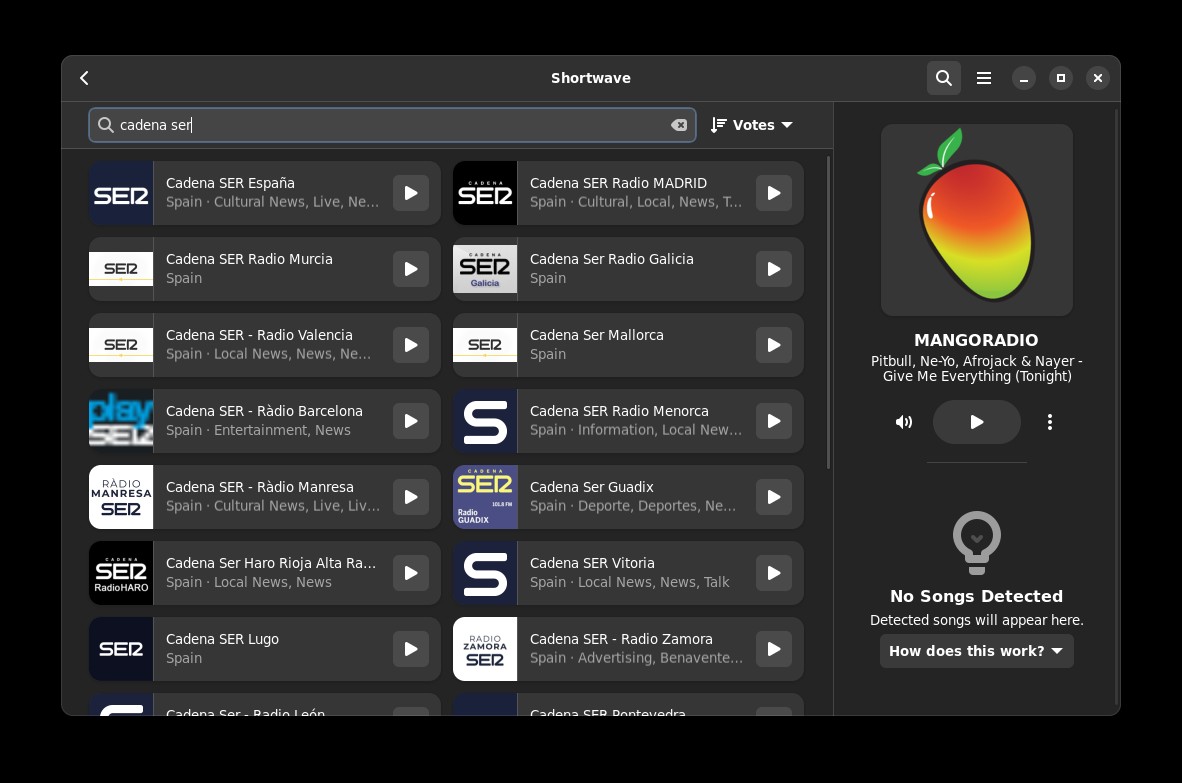
Task: Click the 'Cadena Ser Guadix' title
Action: point(592,488)
